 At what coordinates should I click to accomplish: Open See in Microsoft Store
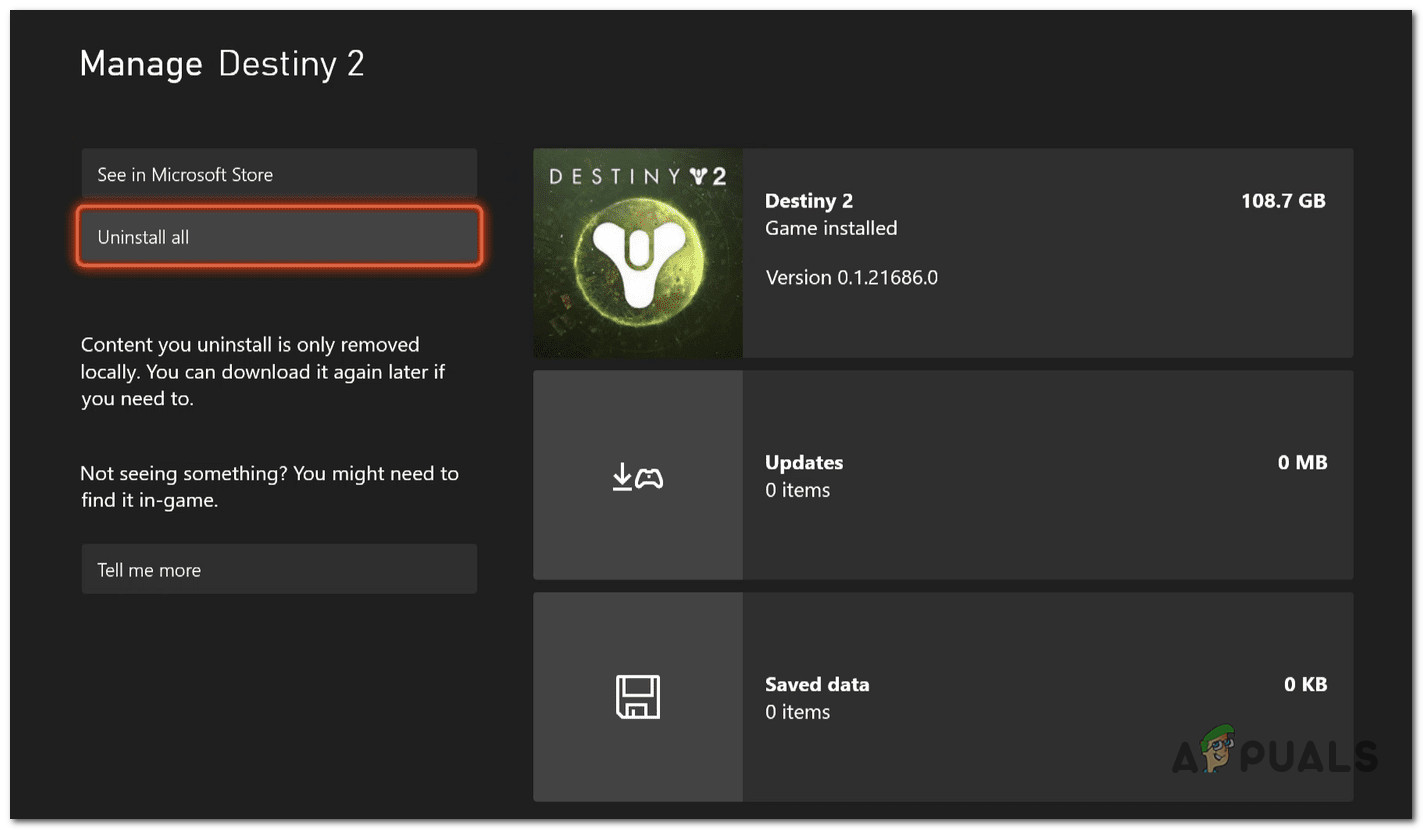[279, 174]
